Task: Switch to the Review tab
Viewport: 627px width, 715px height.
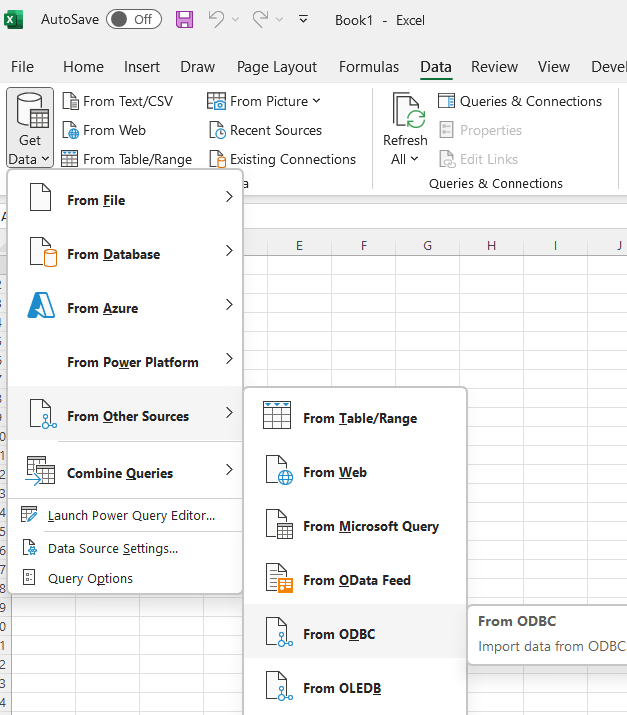Action: point(494,67)
